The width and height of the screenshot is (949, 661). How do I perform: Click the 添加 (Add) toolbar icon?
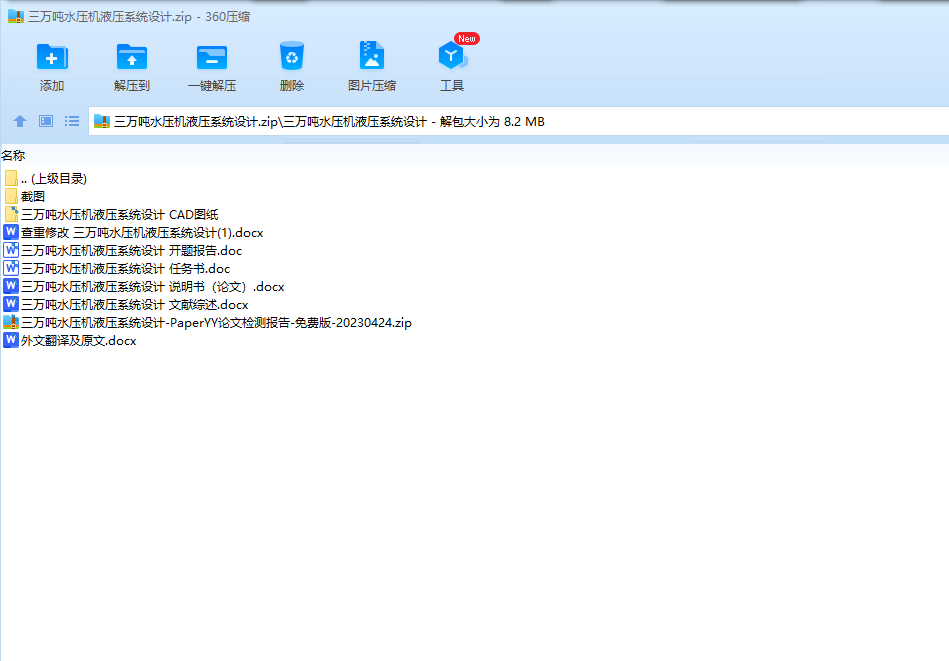pos(52,57)
